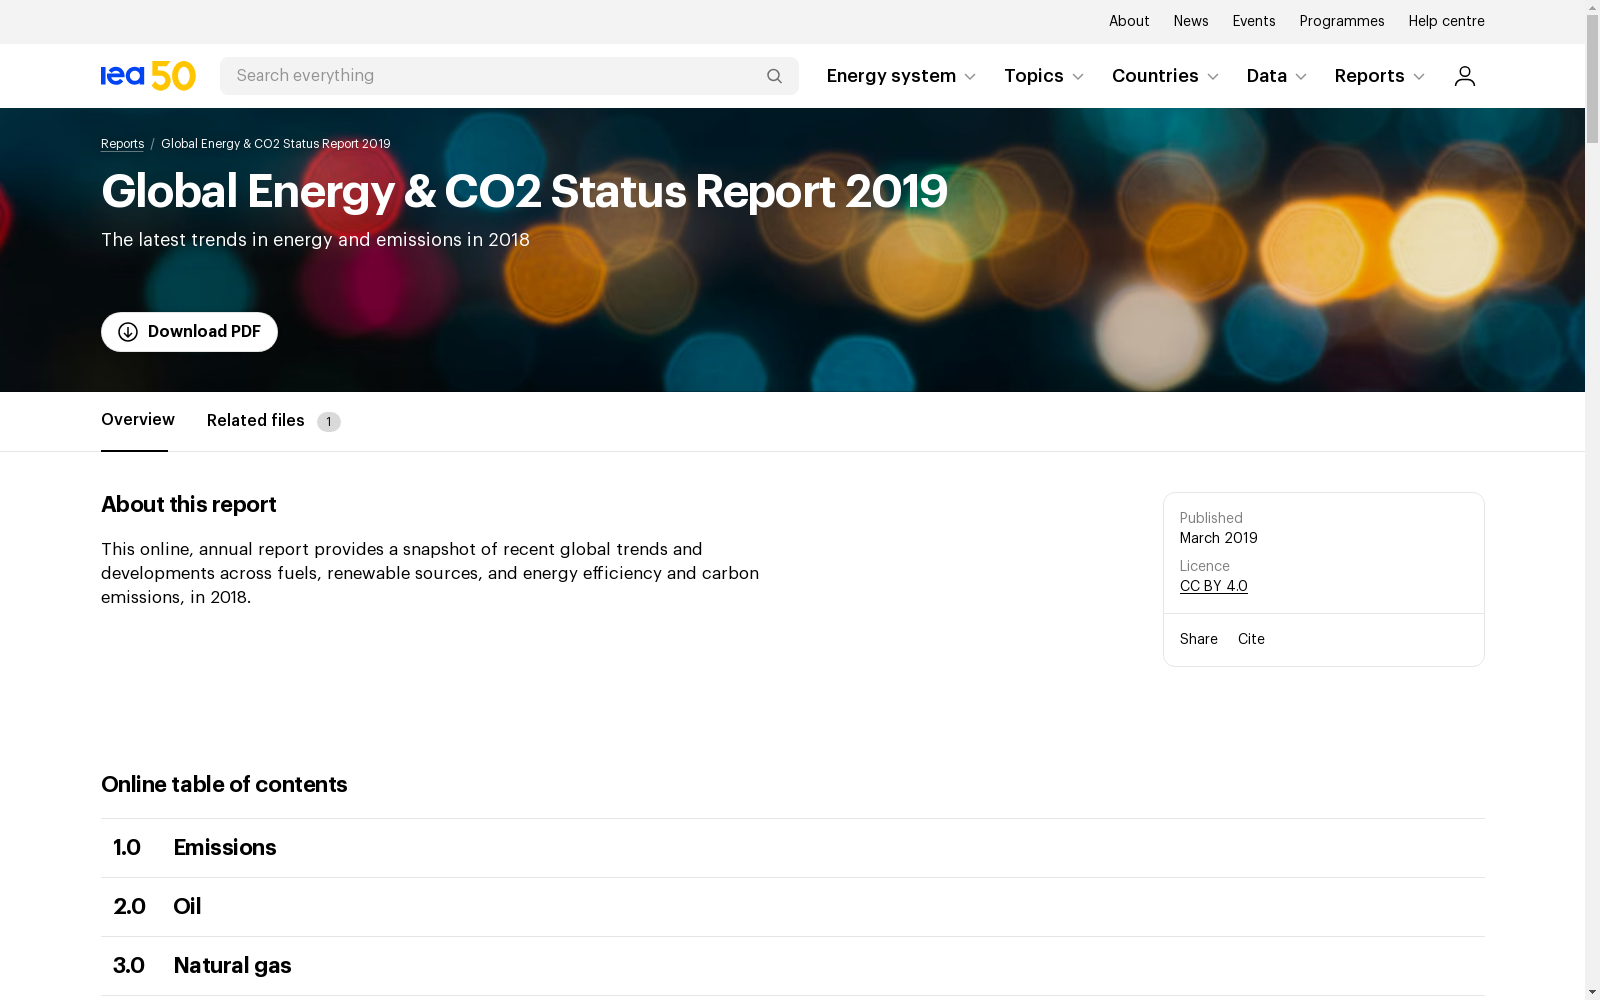
Task: Click the Related files count badge
Action: (x=329, y=422)
